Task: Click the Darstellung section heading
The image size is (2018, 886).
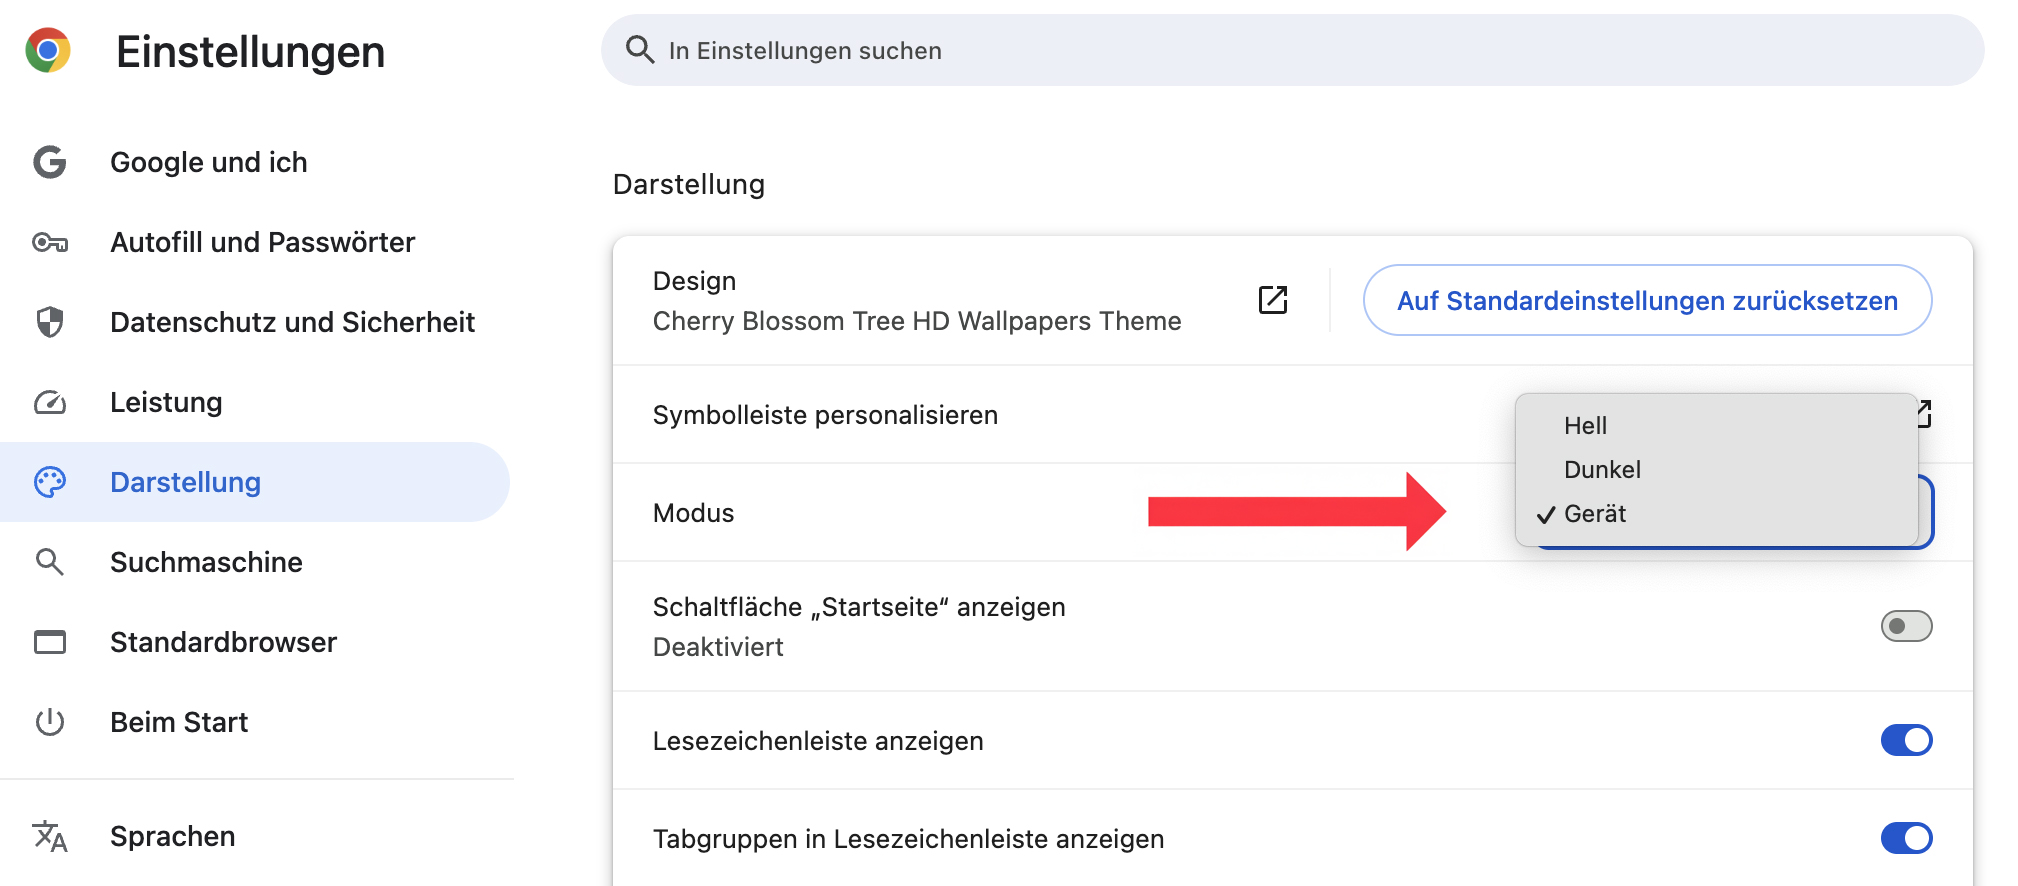Action: tap(689, 184)
